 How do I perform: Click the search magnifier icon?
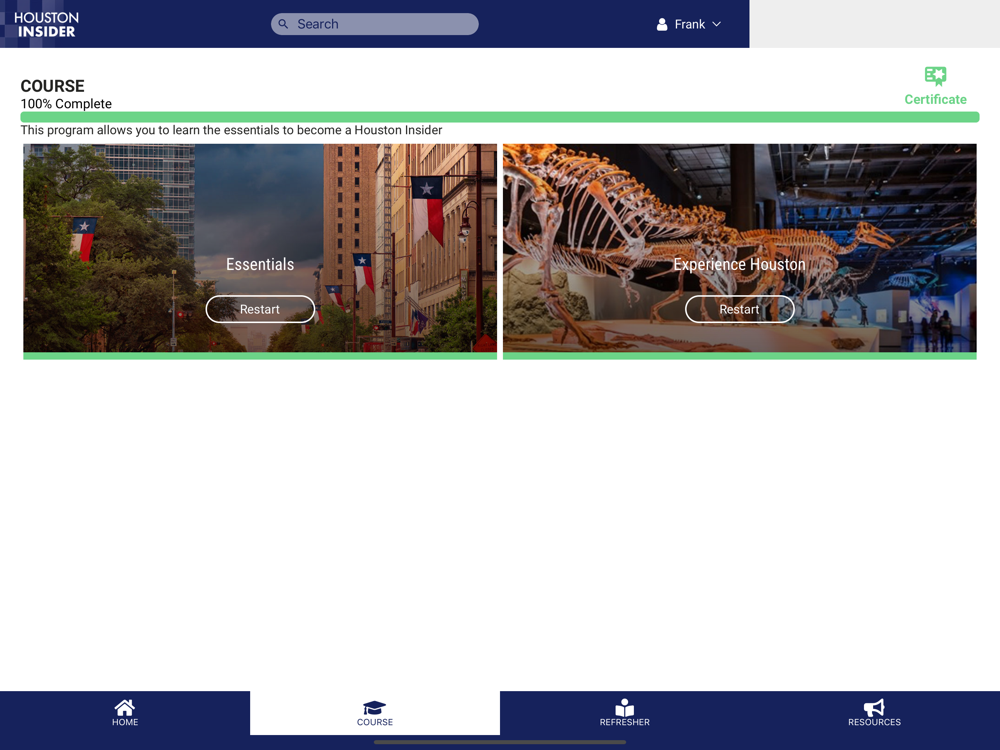pos(283,24)
